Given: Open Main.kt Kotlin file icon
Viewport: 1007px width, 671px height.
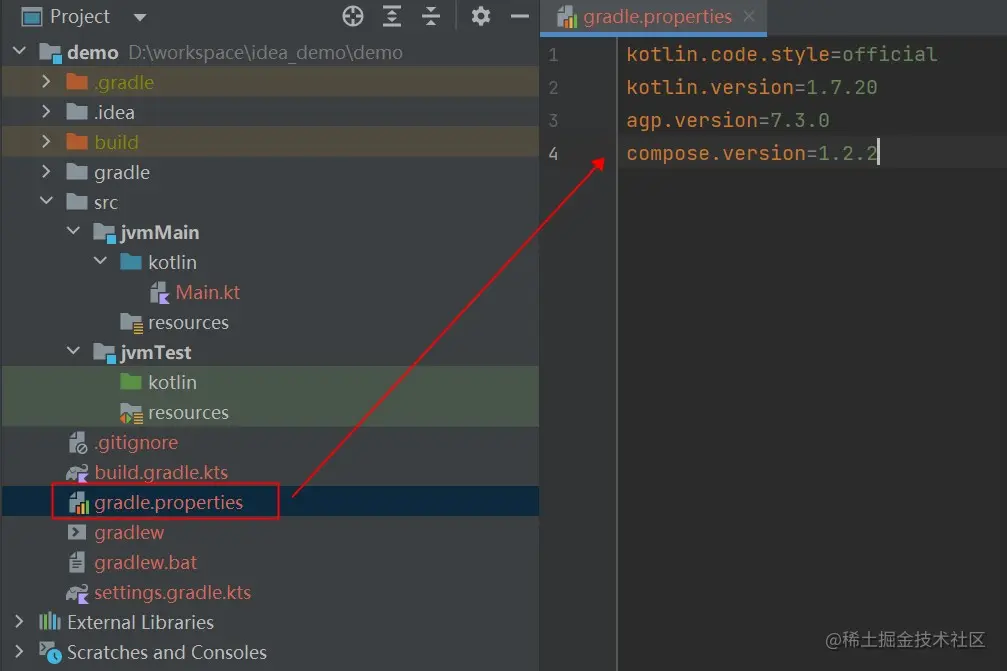Looking at the screenshot, I should pyautogui.click(x=159, y=293).
